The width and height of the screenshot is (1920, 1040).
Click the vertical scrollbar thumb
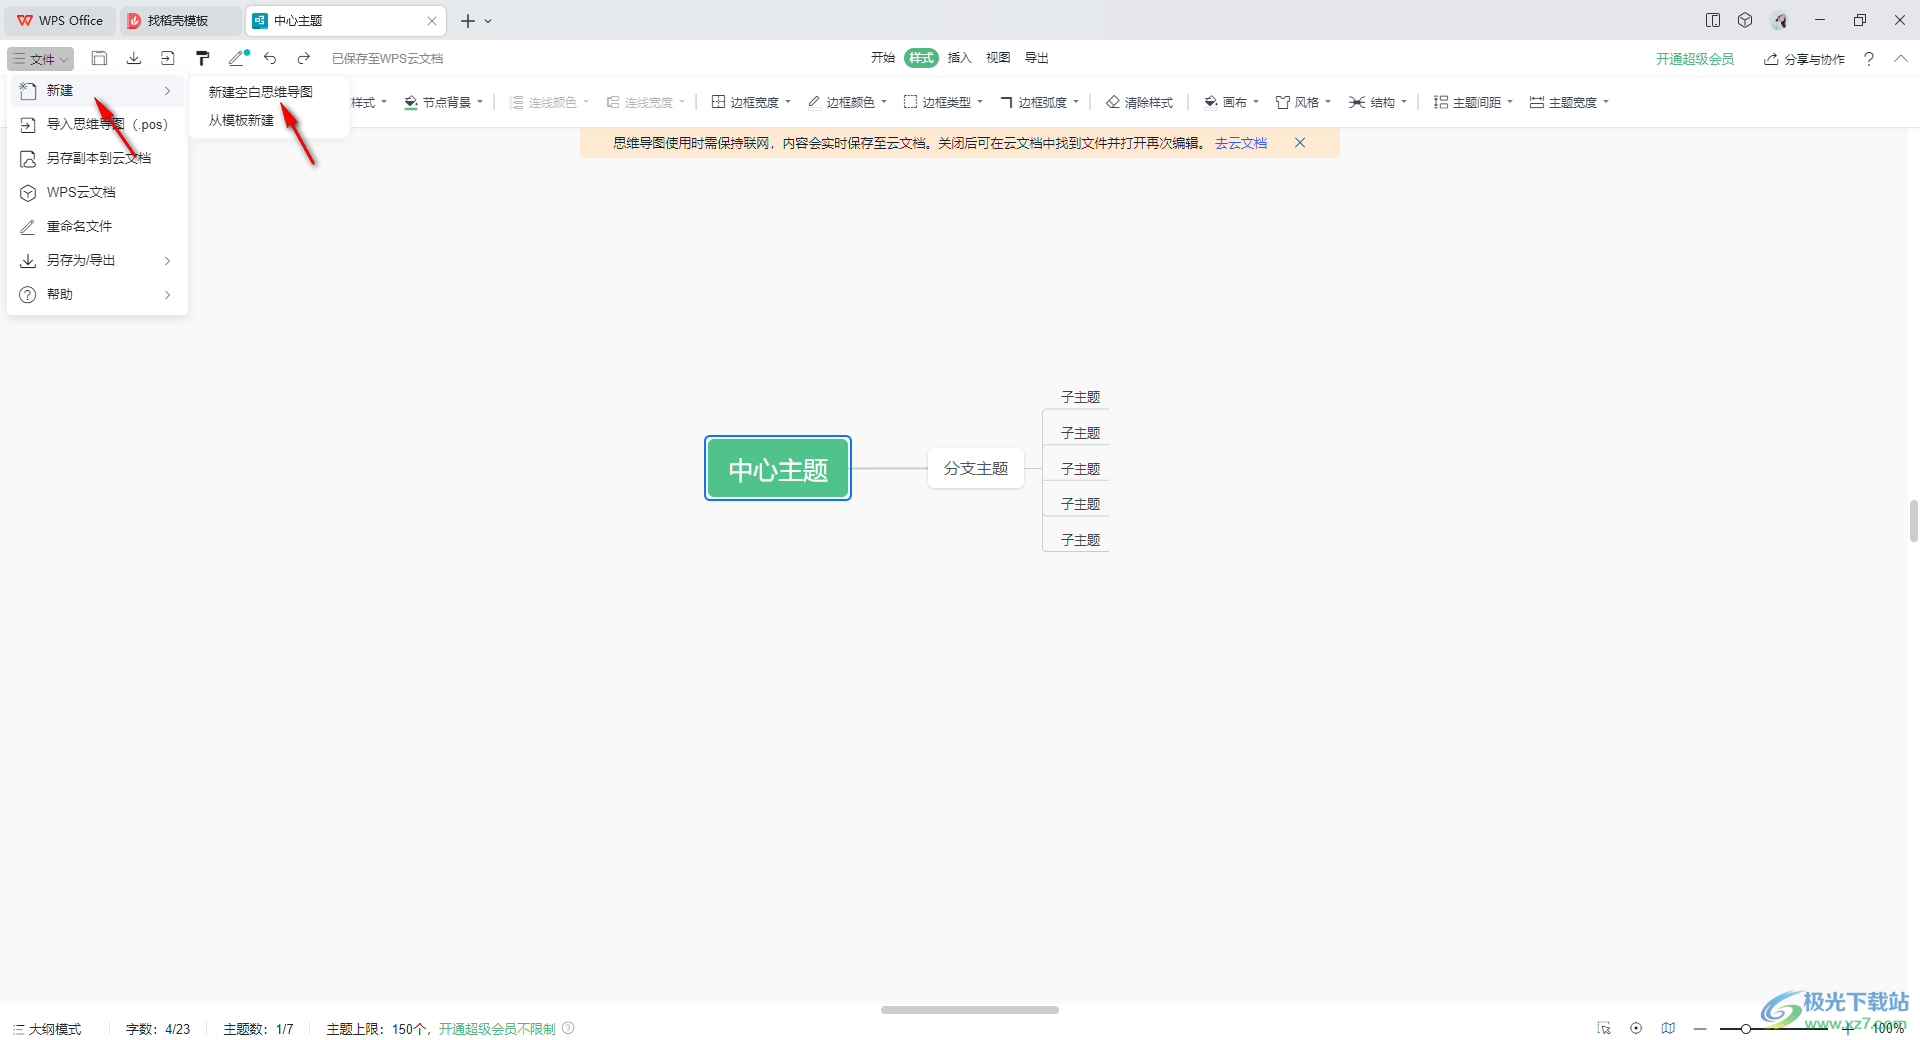click(x=1913, y=520)
